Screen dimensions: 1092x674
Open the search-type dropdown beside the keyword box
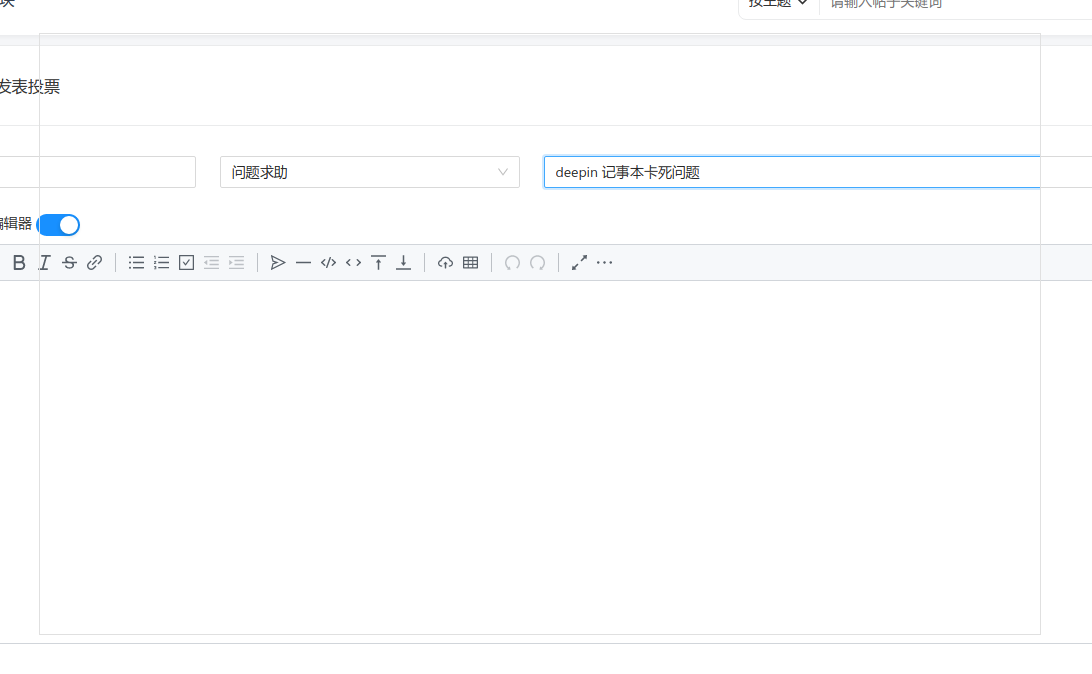click(778, 3)
